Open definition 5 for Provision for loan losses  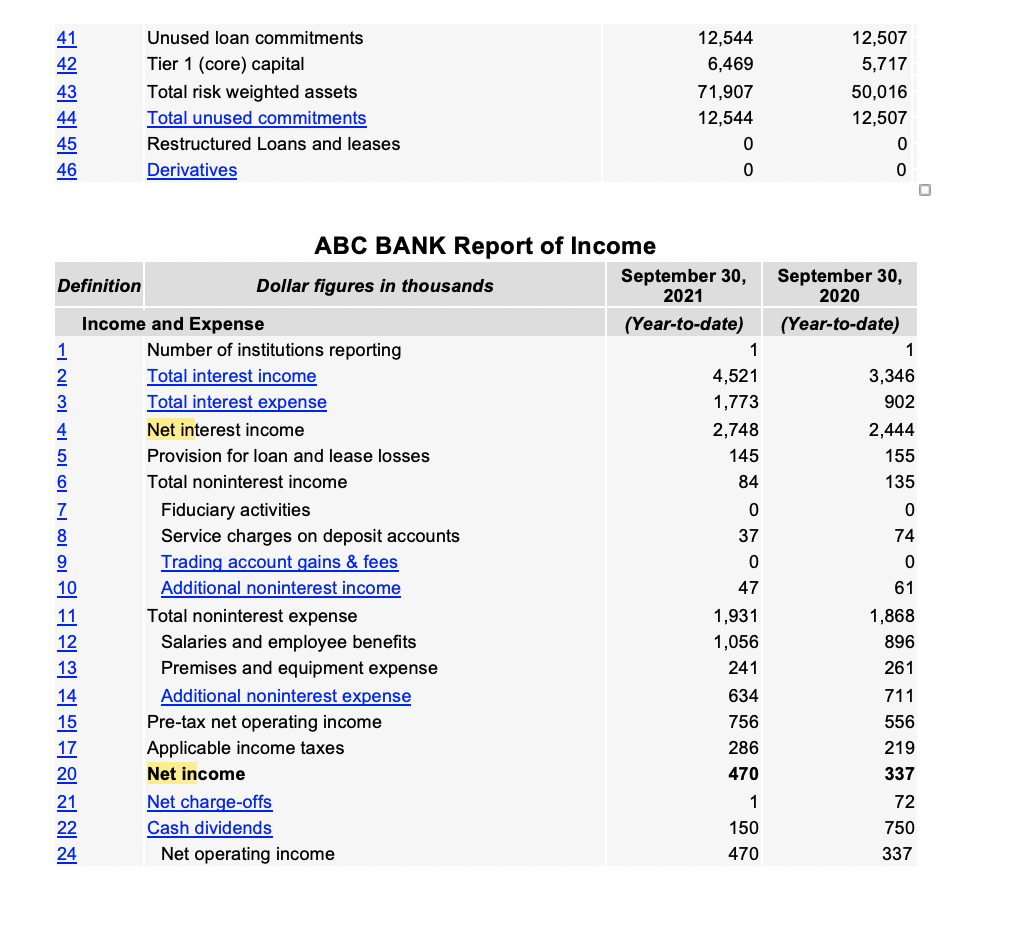(x=62, y=456)
